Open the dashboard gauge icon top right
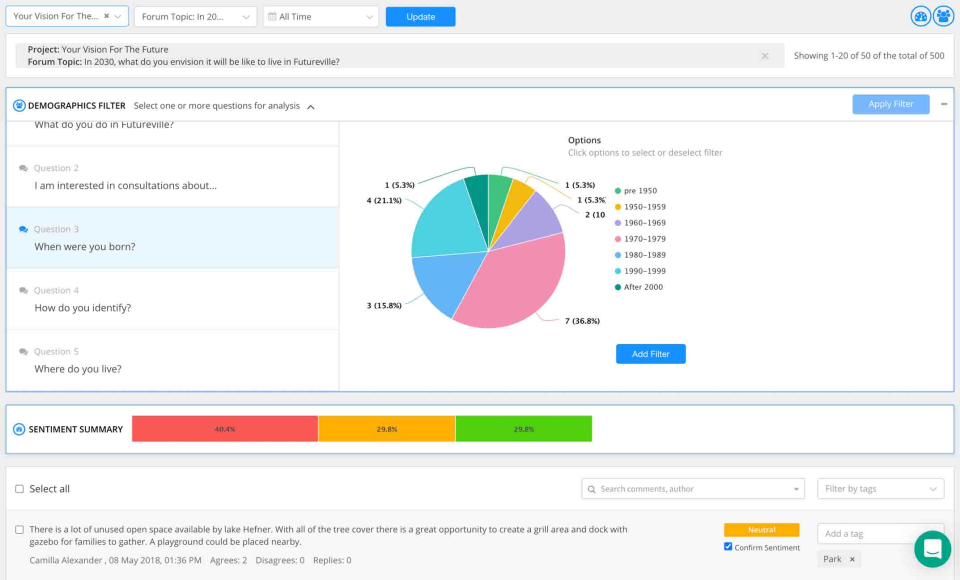 (920, 15)
